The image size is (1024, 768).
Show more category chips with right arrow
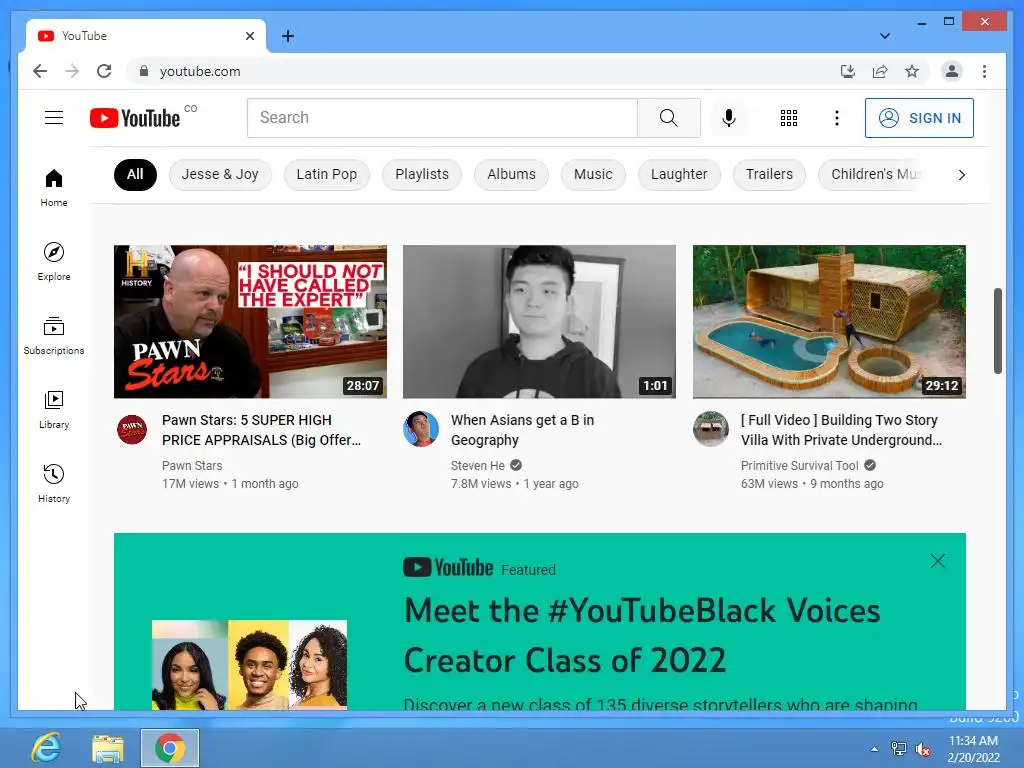tap(961, 174)
